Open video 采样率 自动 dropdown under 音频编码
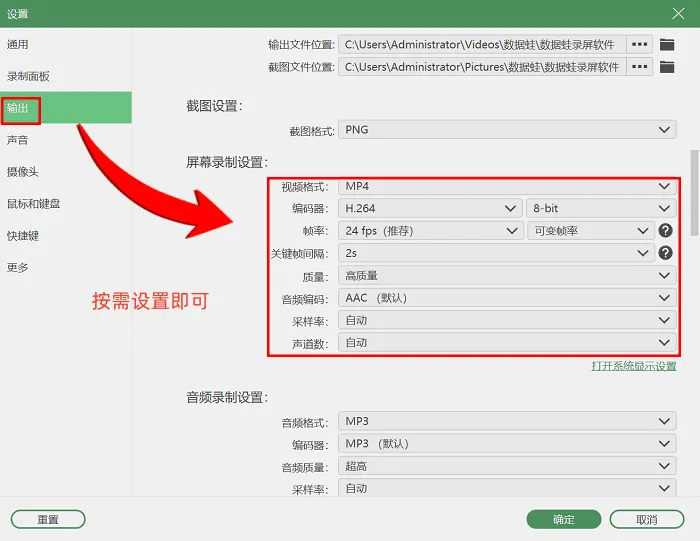Screen dimensions: 700x541 [x=507, y=320]
